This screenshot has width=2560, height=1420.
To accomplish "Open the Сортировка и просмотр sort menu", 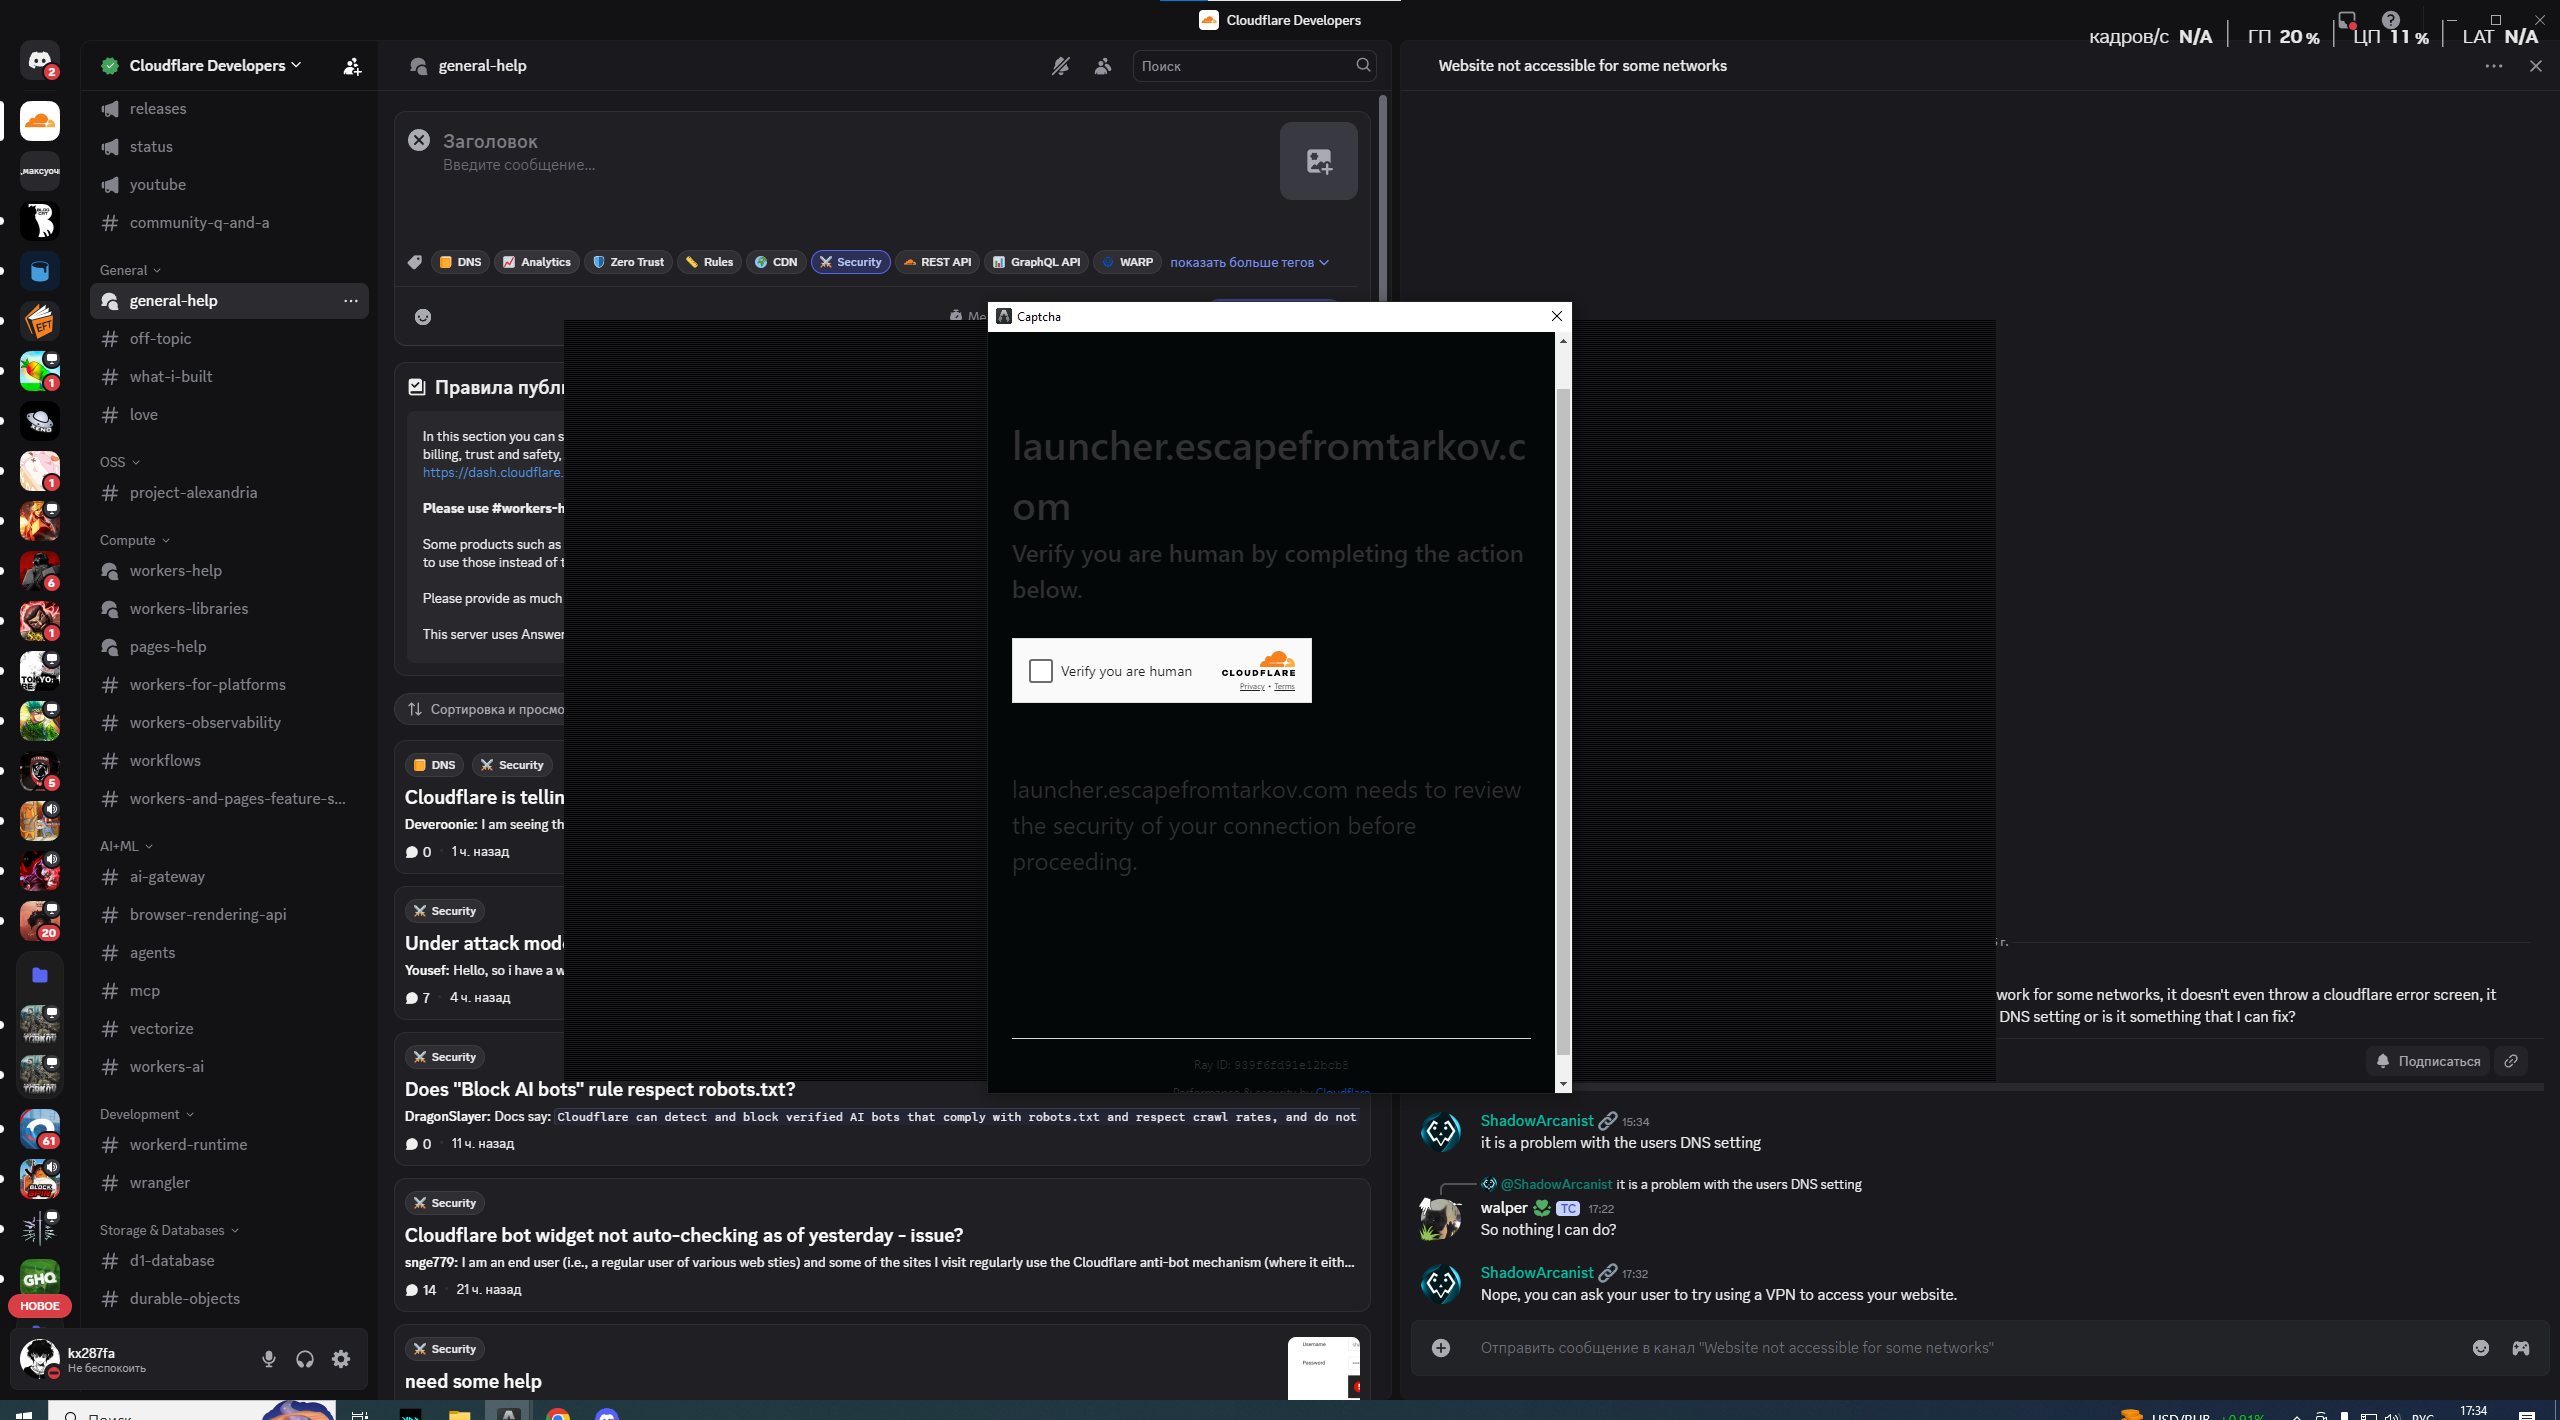I will tap(486, 709).
